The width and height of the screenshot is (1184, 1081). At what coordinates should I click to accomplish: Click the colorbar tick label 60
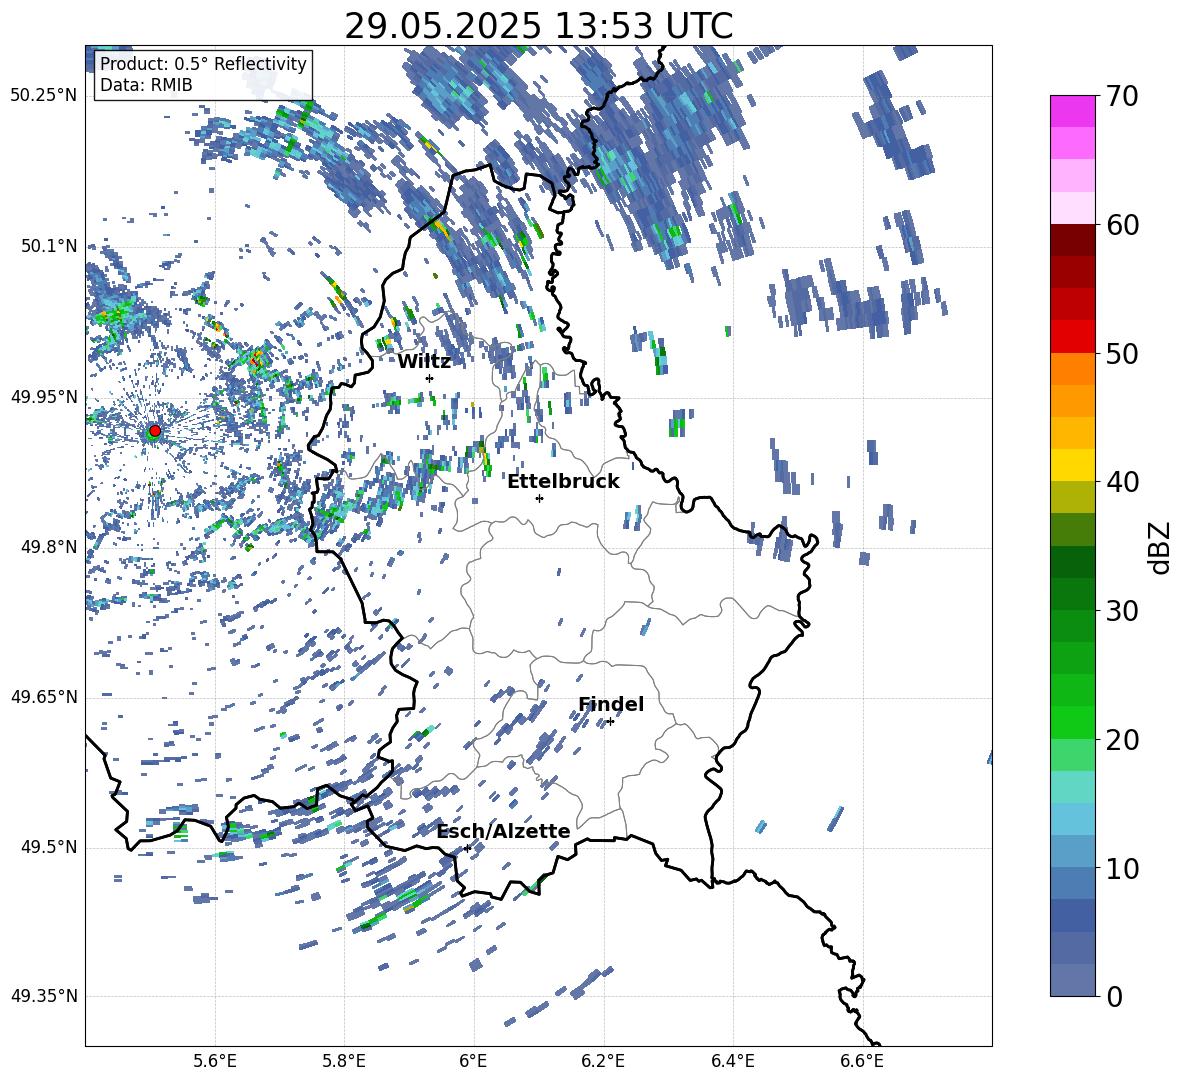[1122, 225]
